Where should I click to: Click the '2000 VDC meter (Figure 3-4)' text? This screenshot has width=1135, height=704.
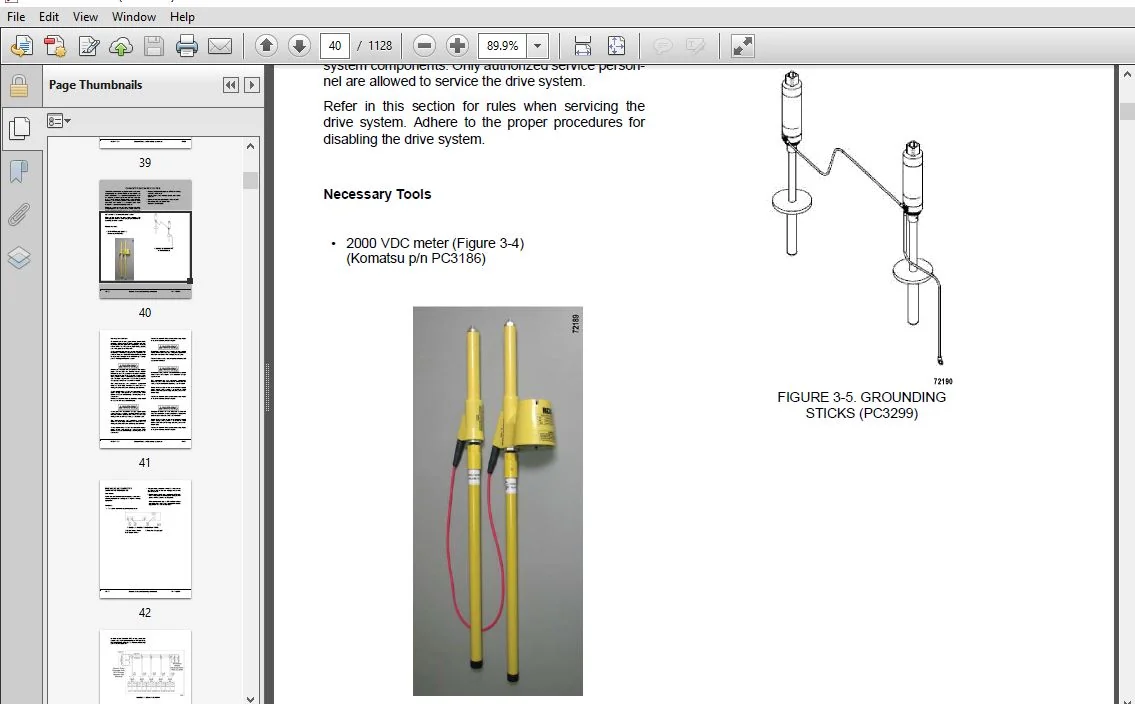click(435, 243)
